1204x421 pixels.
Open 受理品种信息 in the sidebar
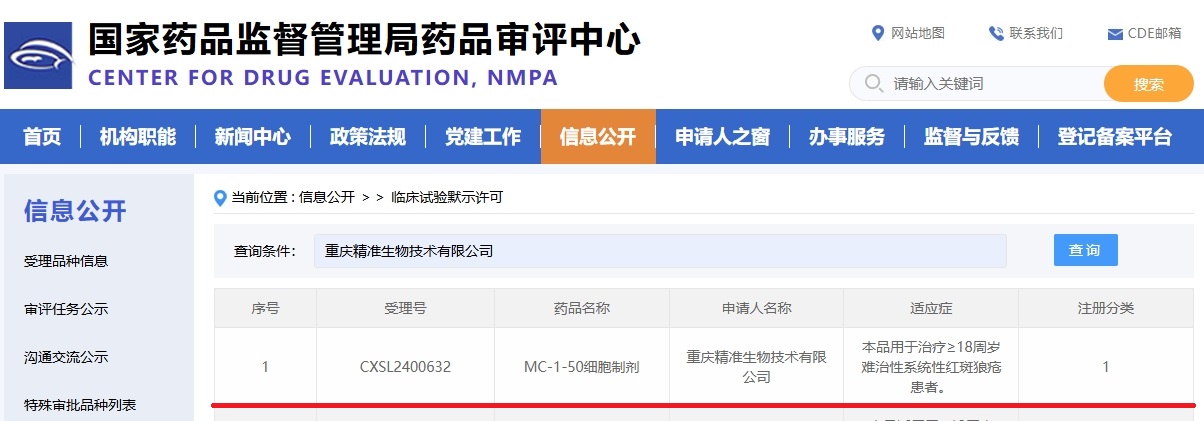66,261
